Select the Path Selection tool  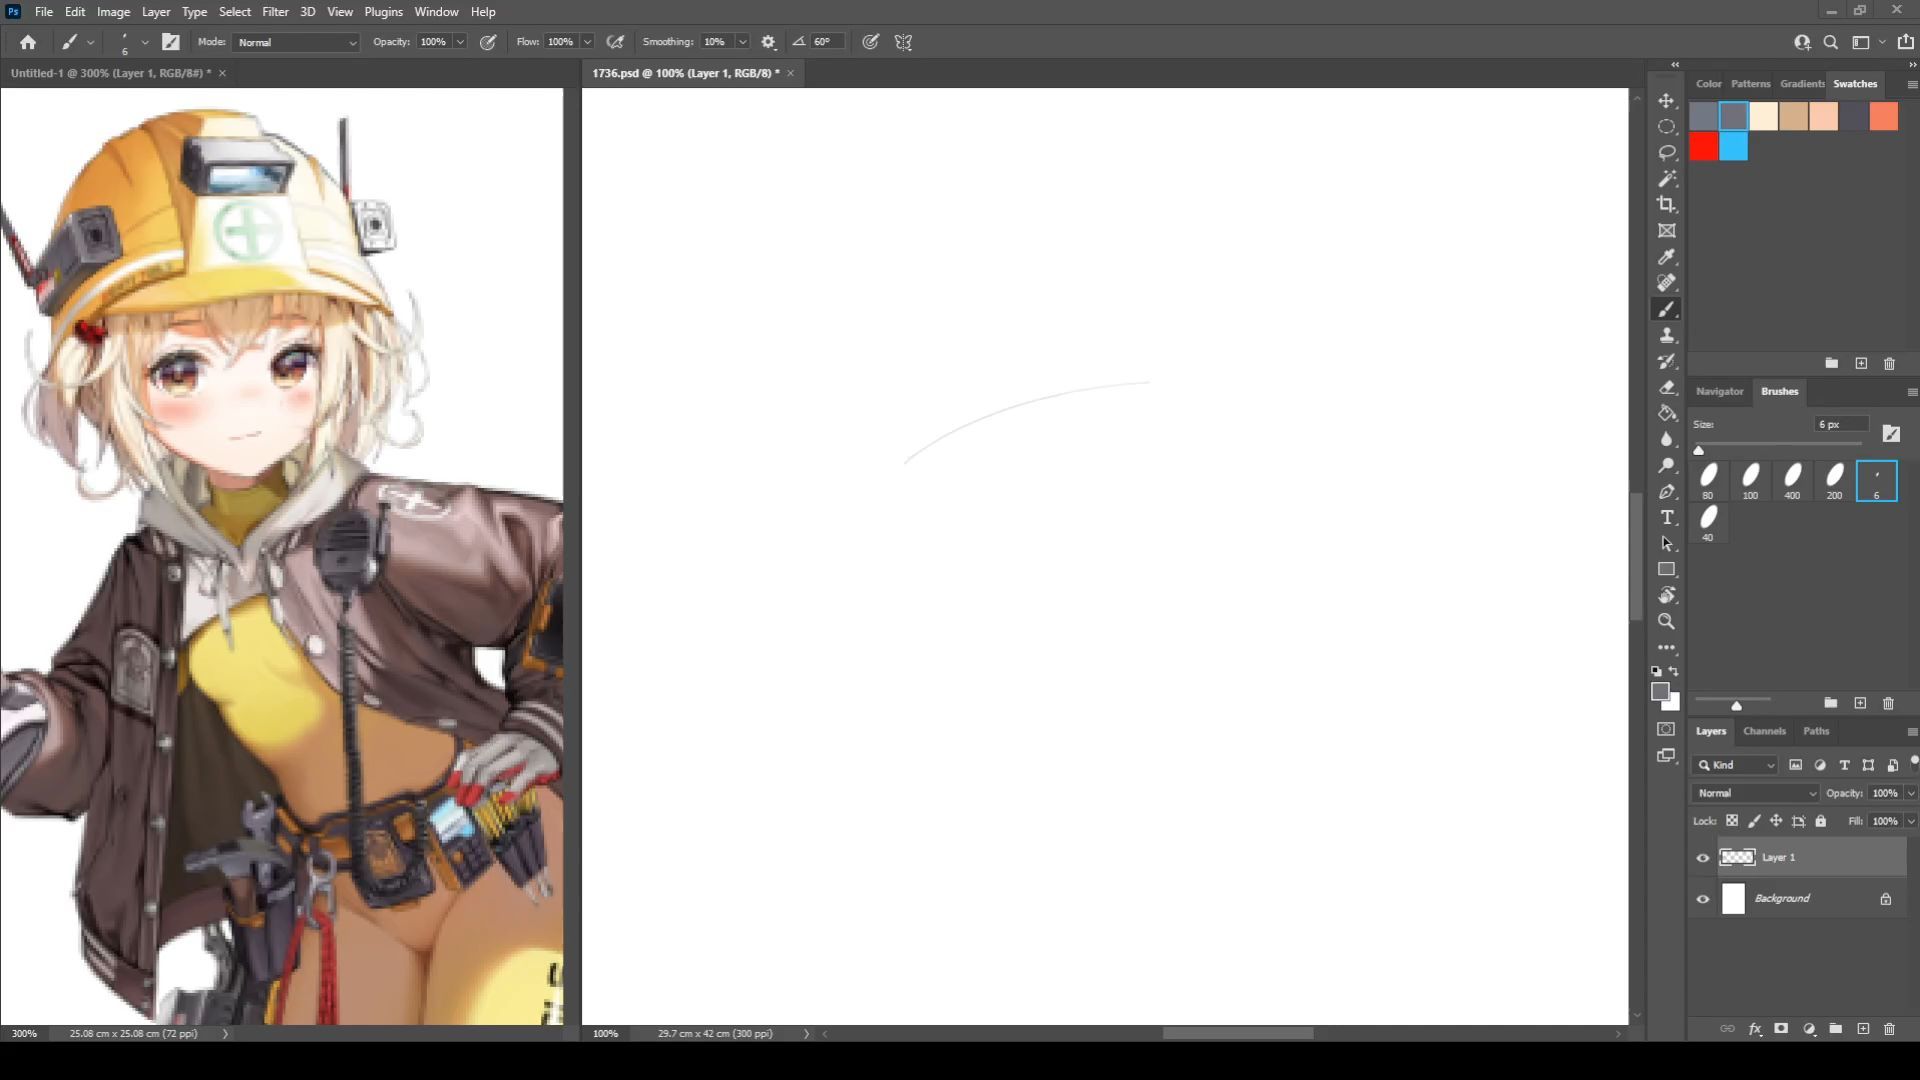click(x=1666, y=543)
